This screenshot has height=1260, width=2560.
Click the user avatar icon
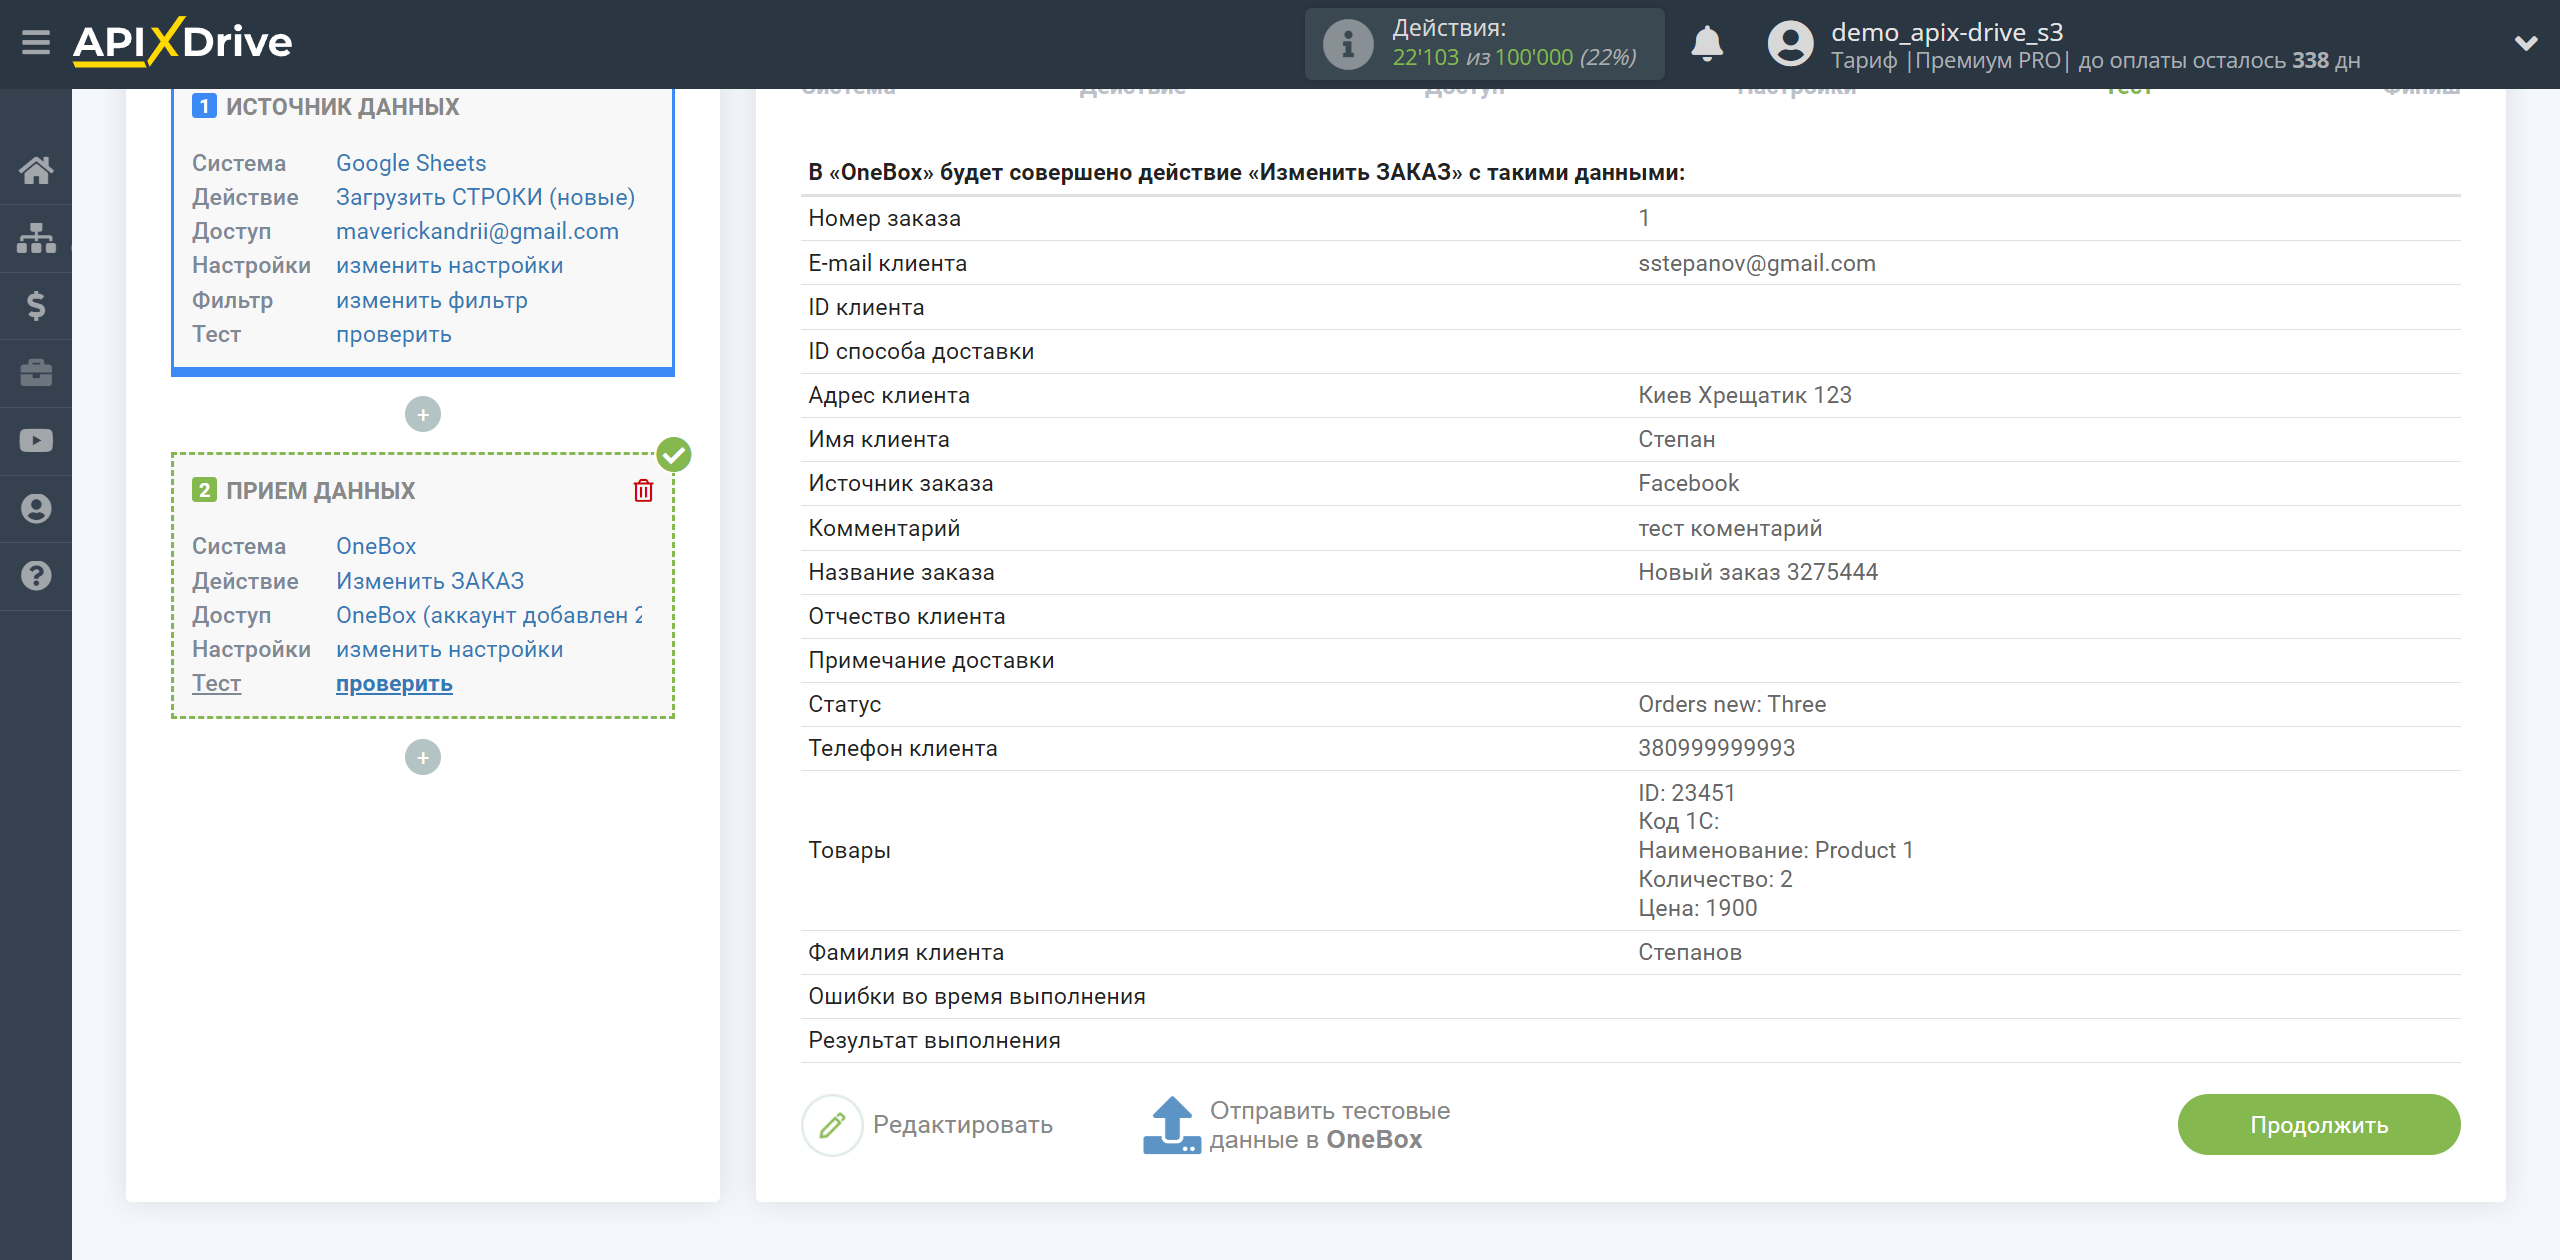click(x=1790, y=44)
